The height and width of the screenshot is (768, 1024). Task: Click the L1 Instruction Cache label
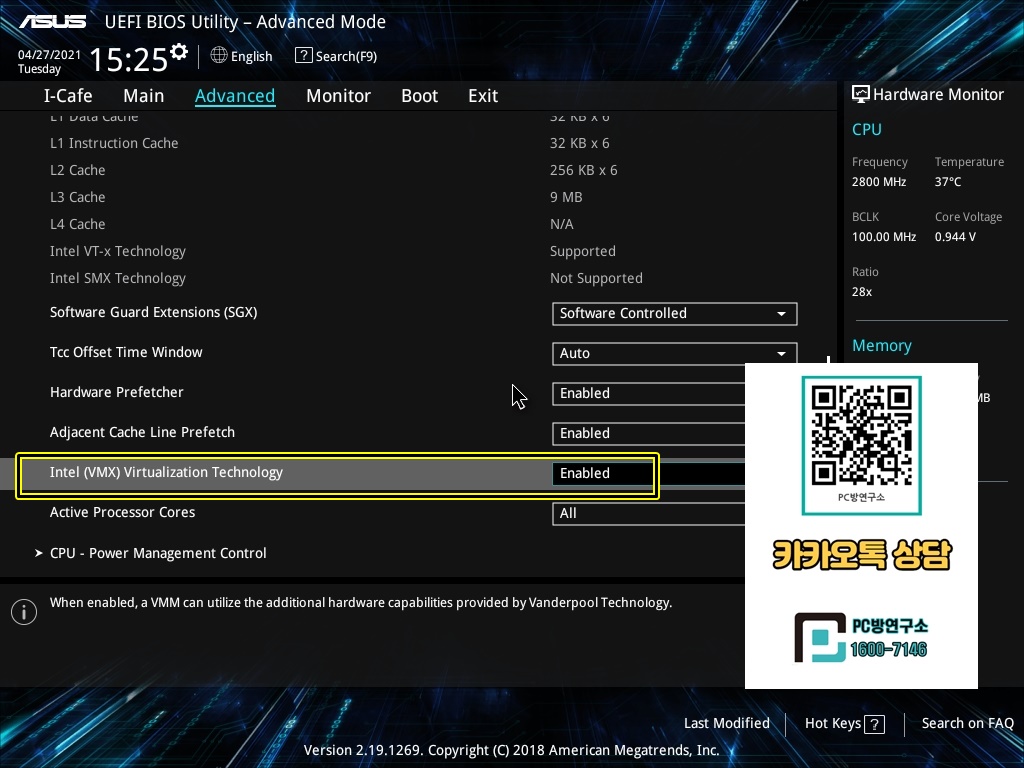tap(114, 143)
